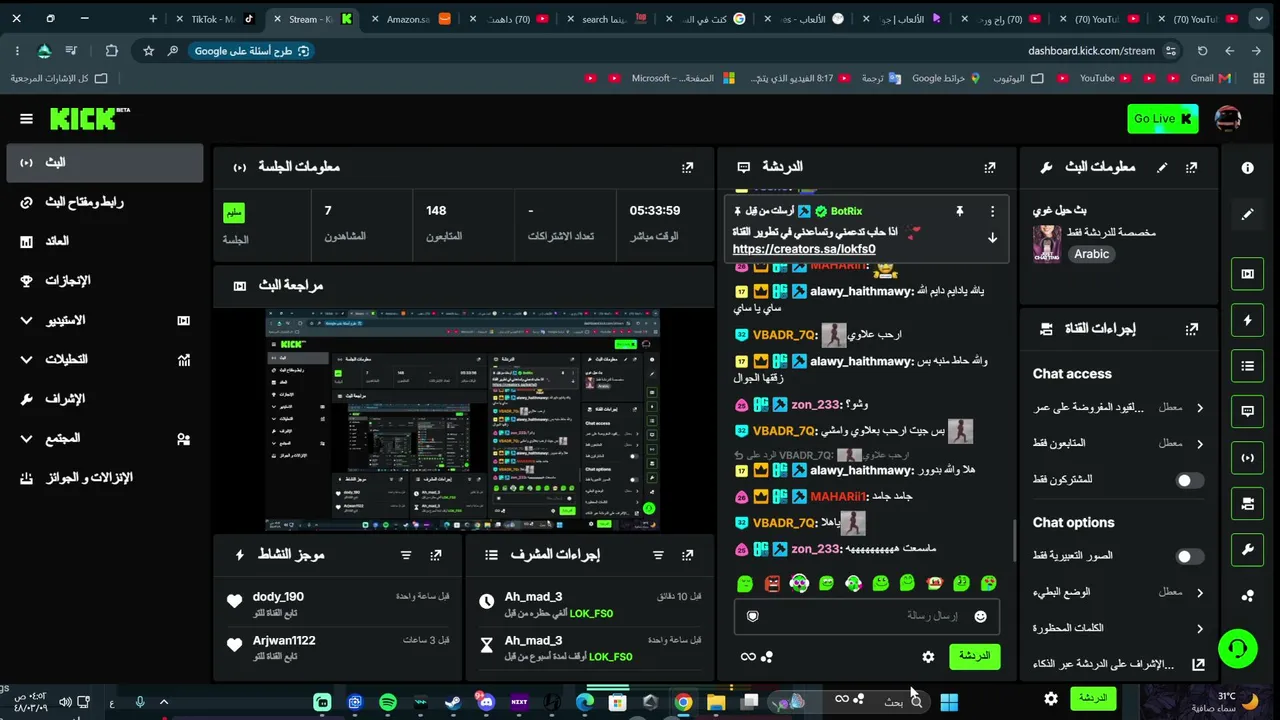
Task: Click the info icon in the right sidebar
Action: pyautogui.click(x=1247, y=168)
